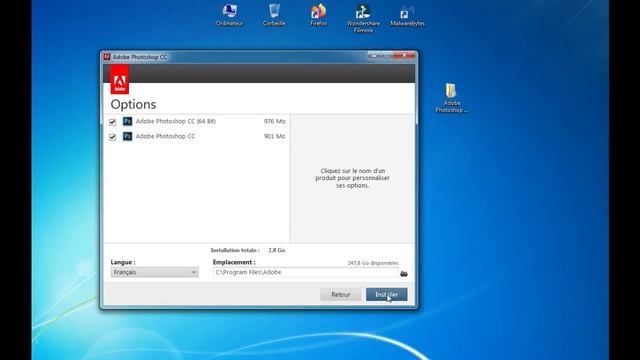Image resolution: width=640 pixels, height=360 pixels.
Task: Click the Emplacement path input field
Action: tap(305, 272)
